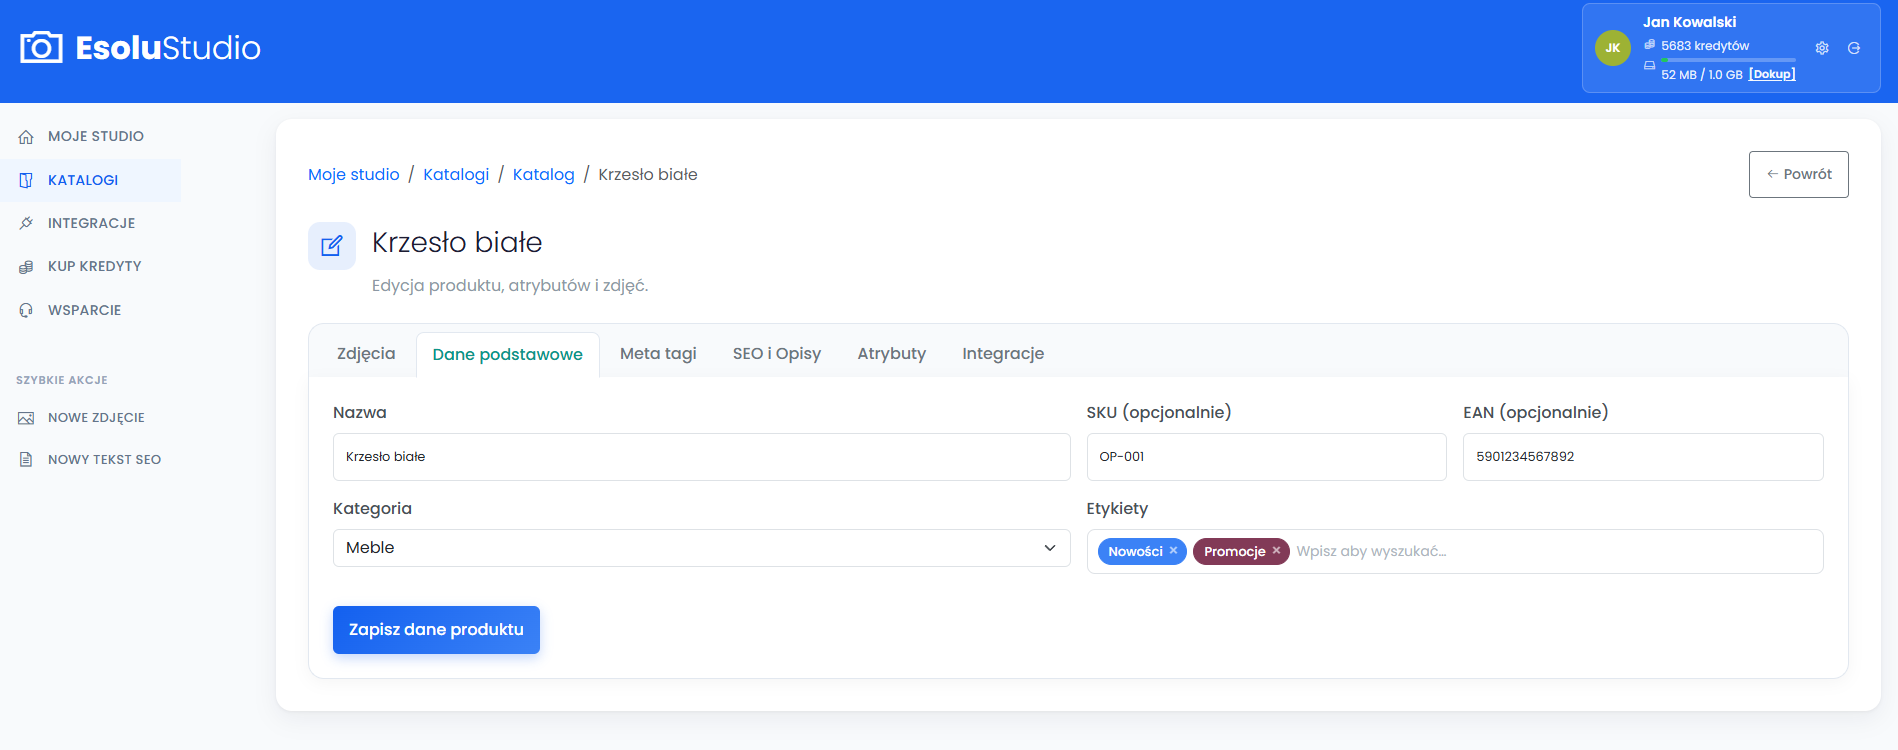
Task: Click the EsoluStudio camera logo icon
Action: (41, 47)
